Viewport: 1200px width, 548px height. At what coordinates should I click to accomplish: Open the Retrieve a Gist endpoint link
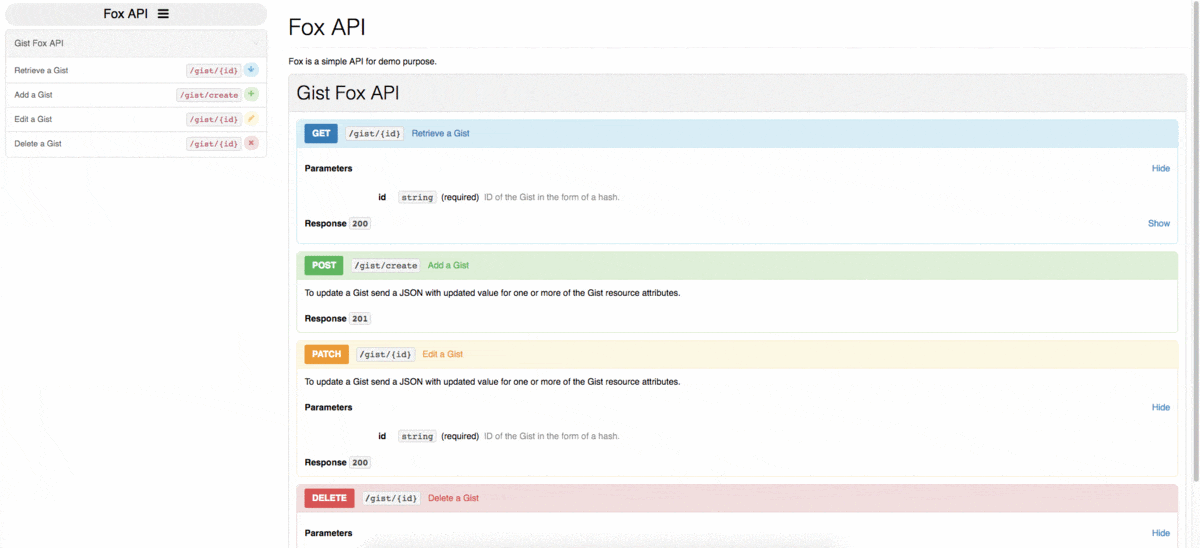tap(440, 133)
